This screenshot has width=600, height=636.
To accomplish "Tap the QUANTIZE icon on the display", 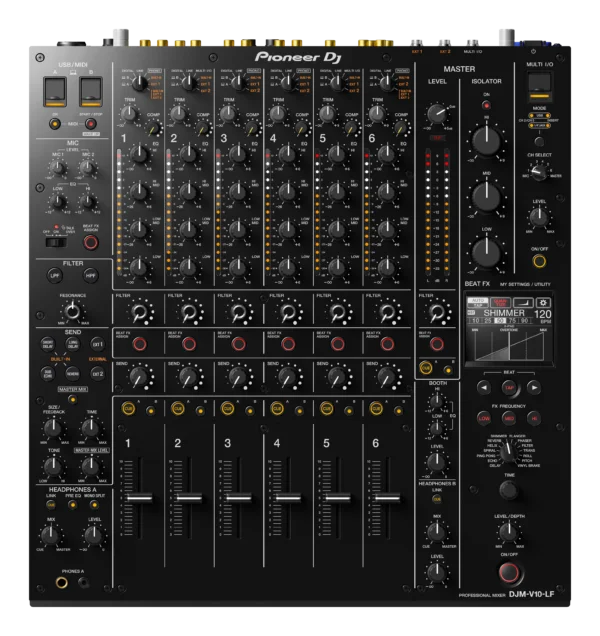I will tap(500, 303).
